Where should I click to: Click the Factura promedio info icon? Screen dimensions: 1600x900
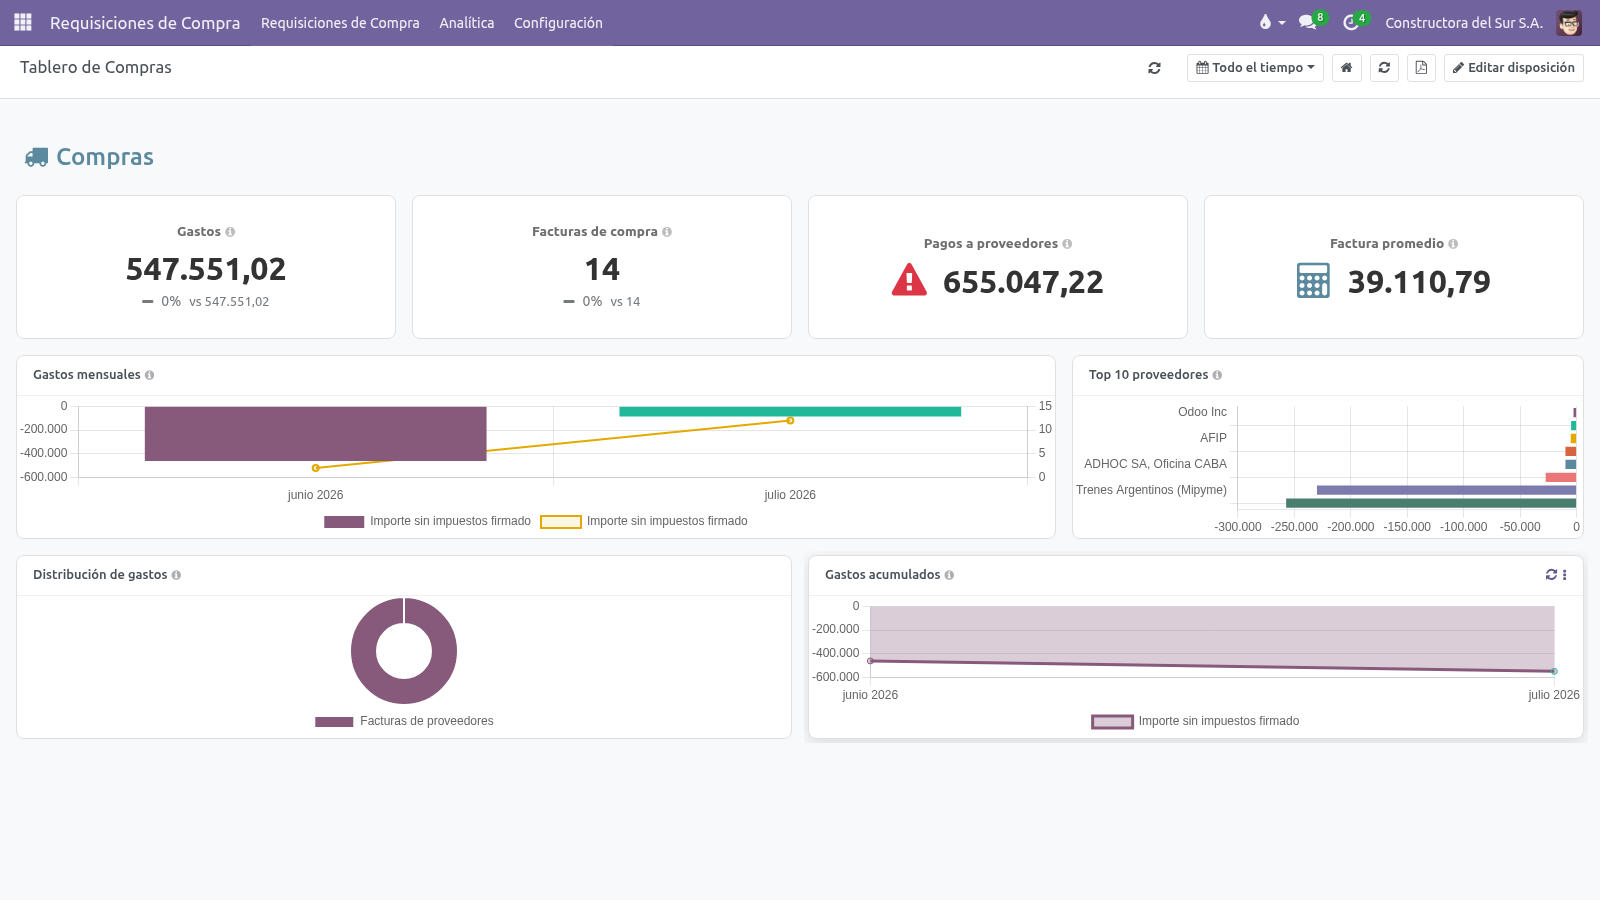1453,244
